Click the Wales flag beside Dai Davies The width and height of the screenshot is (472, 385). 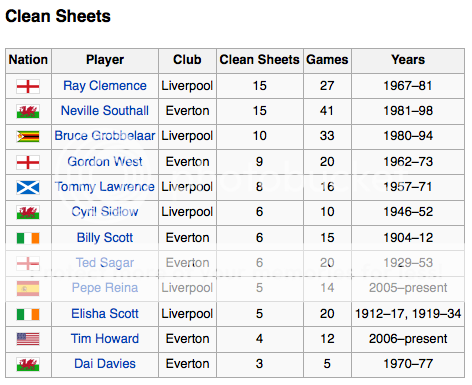(28, 364)
